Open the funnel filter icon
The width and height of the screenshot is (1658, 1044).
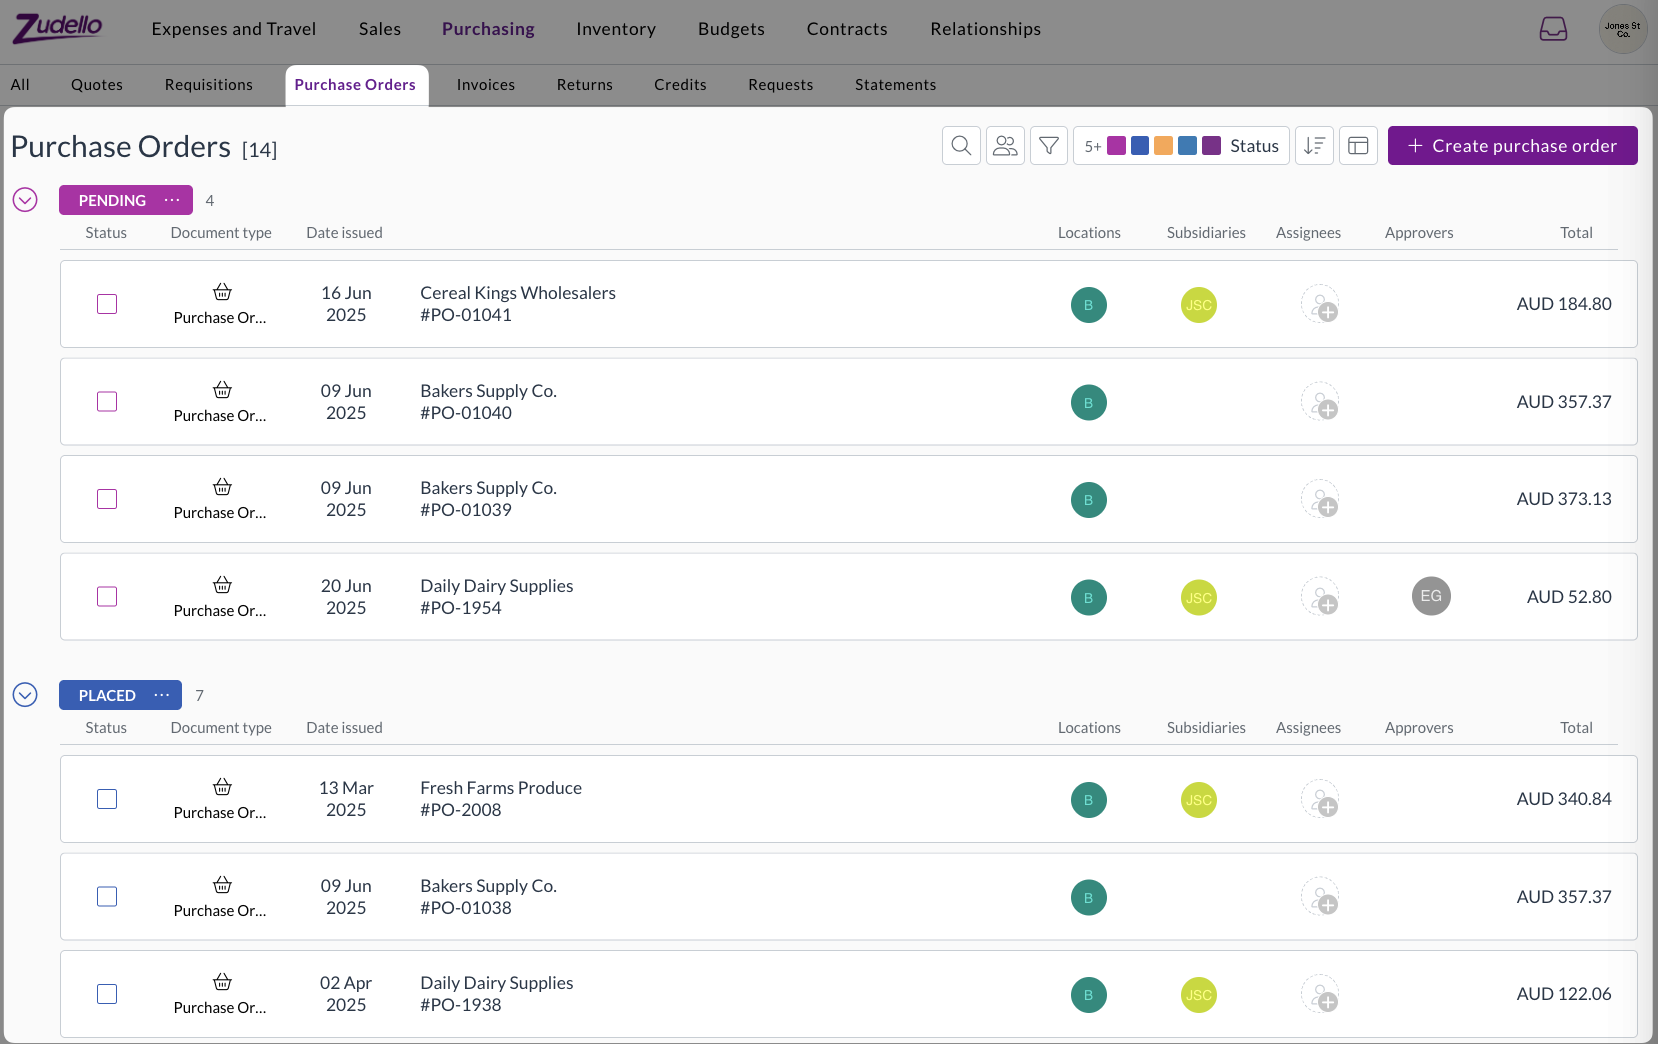(x=1049, y=146)
